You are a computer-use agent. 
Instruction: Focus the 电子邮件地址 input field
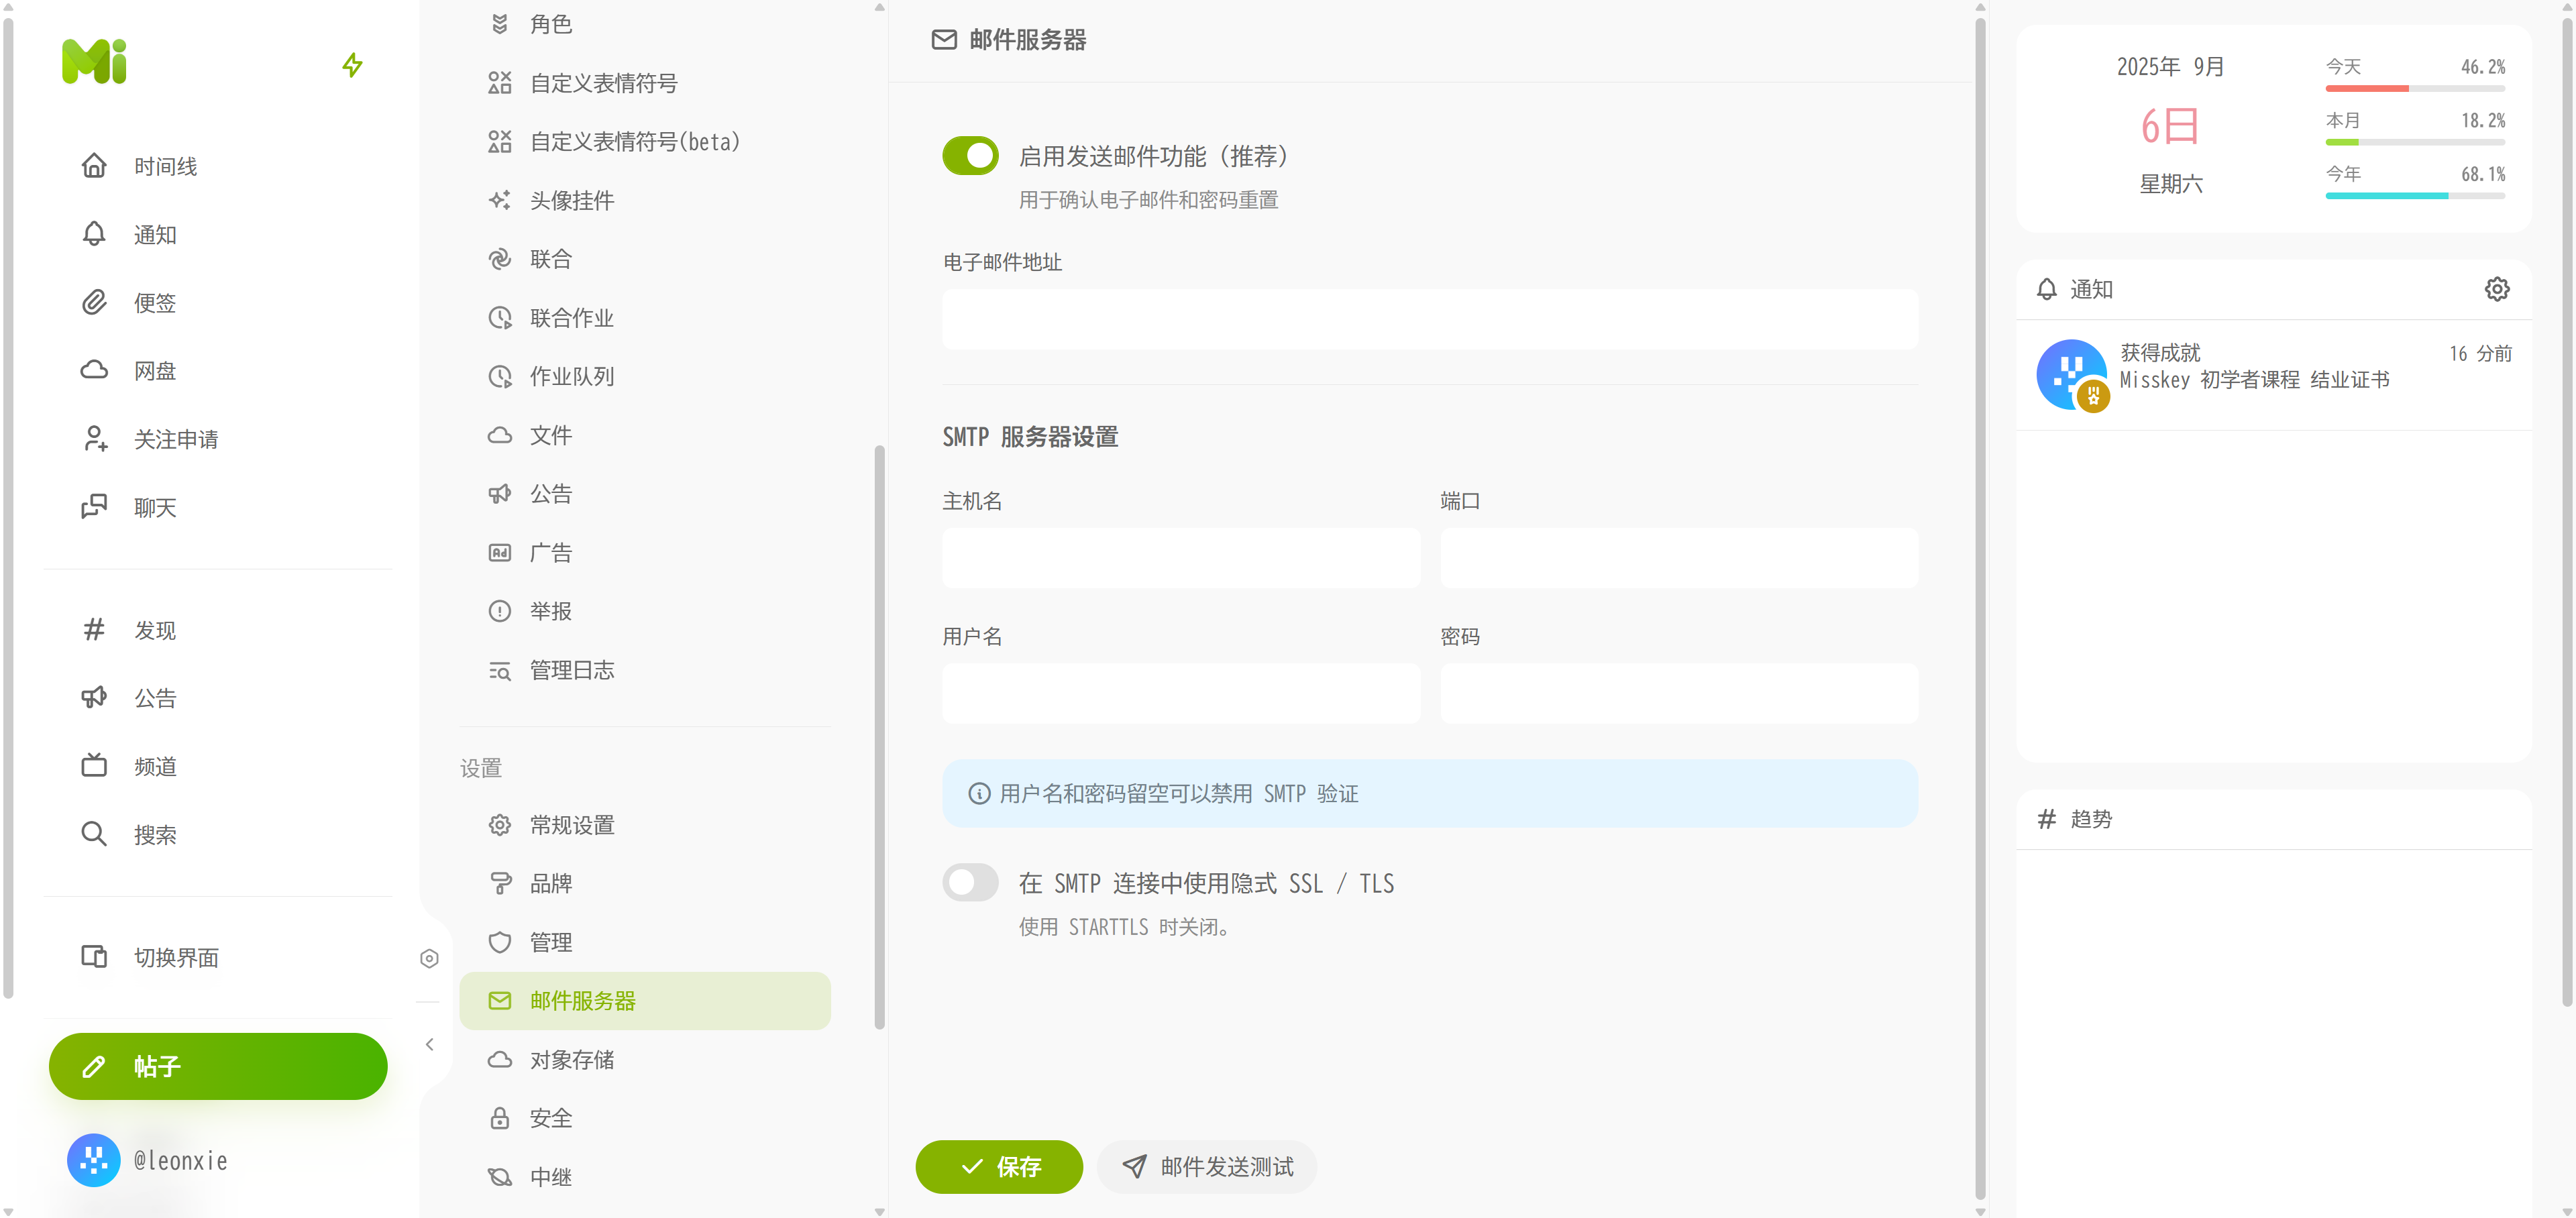pyautogui.click(x=1429, y=320)
